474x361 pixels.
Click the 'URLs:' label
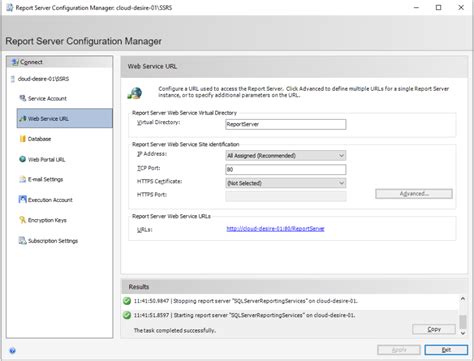pos(145,230)
